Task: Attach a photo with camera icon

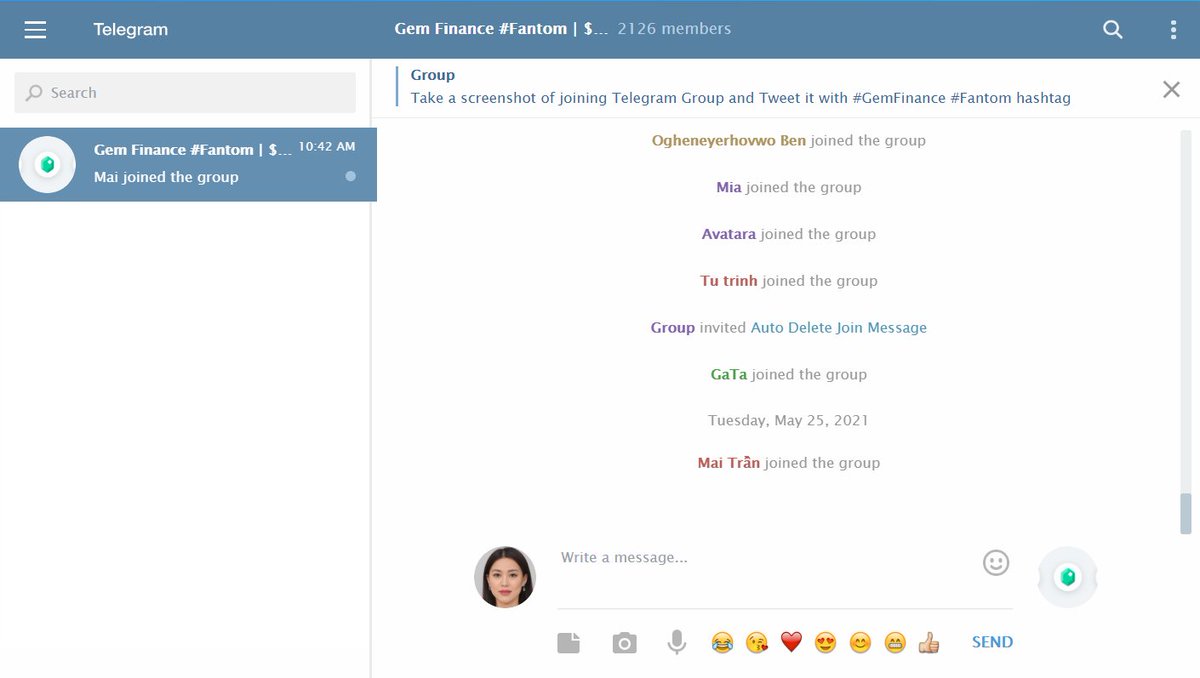Action: (x=625, y=643)
